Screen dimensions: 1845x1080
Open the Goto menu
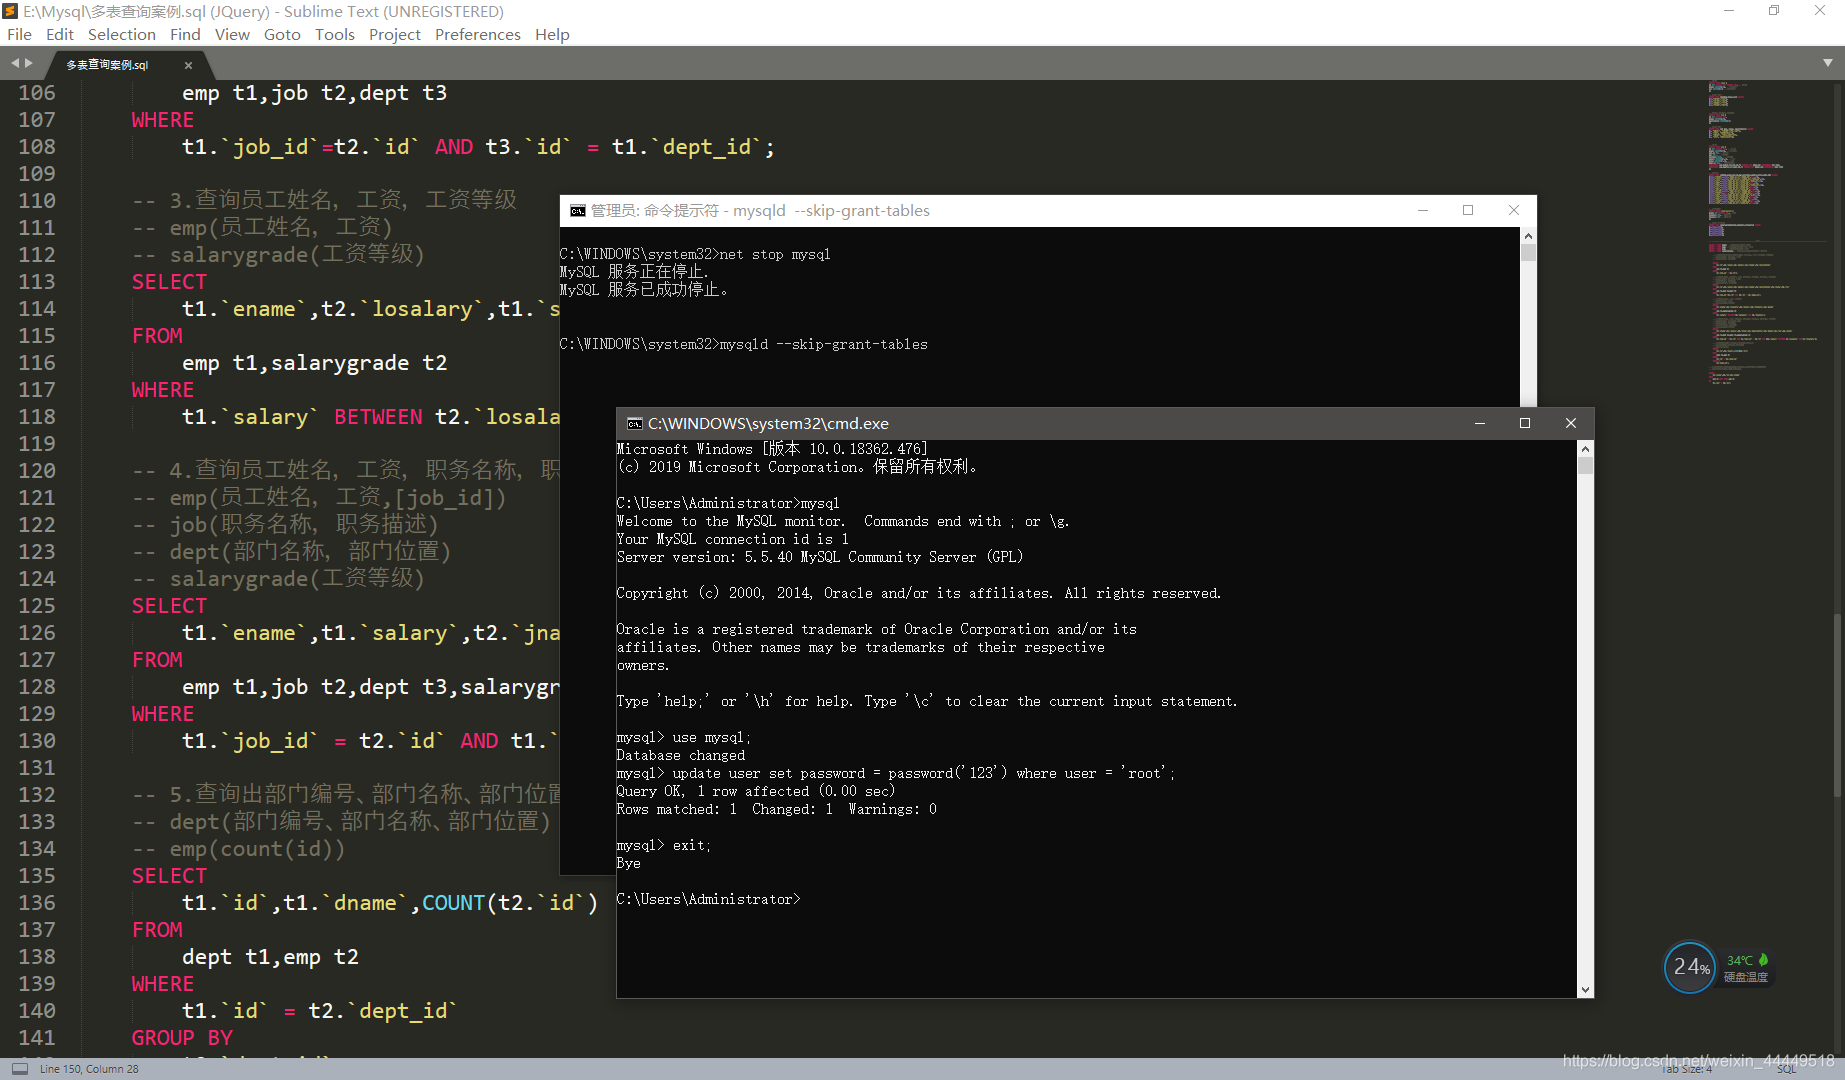click(282, 34)
